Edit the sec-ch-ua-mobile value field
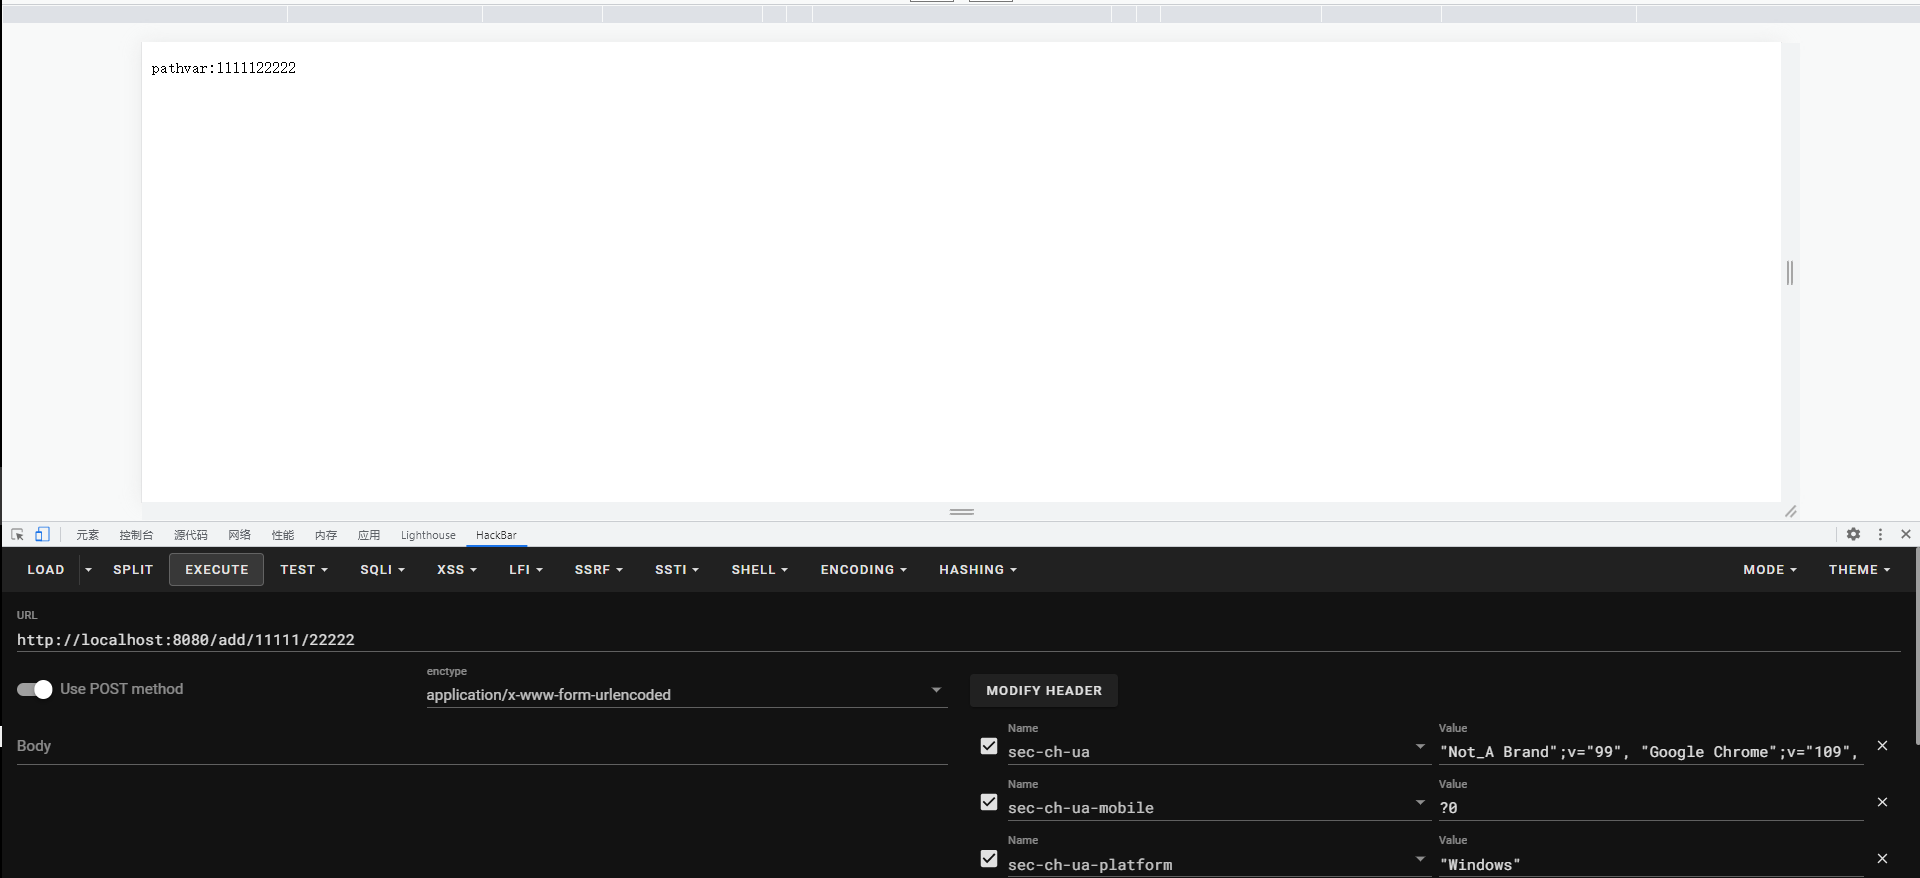1920x878 pixels. (1650, 808)
